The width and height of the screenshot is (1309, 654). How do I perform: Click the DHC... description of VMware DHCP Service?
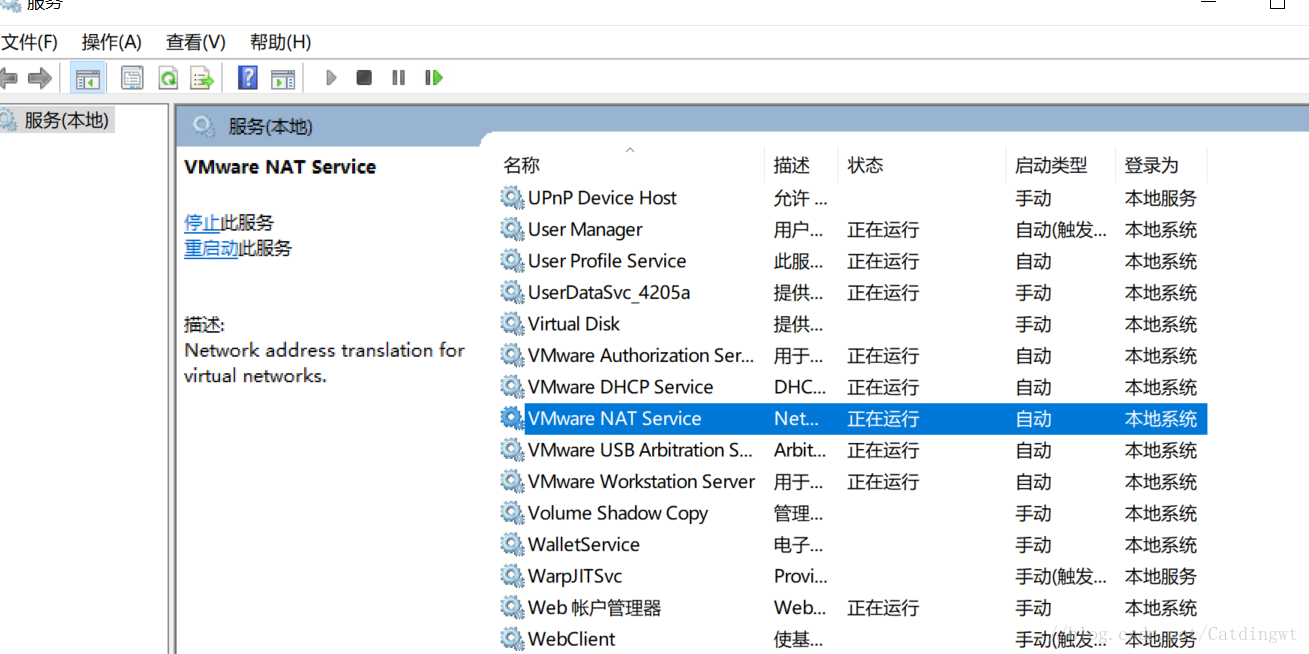pos(800,387)
